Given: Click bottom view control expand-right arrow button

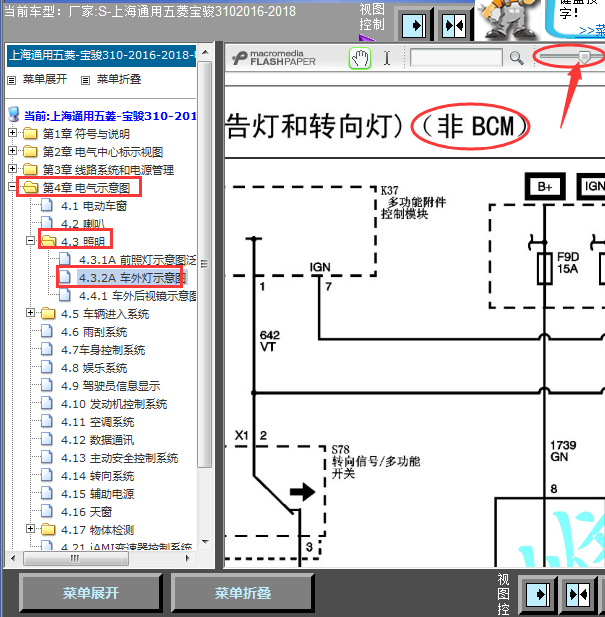Looking at the screenshot, I should point(537,594).
